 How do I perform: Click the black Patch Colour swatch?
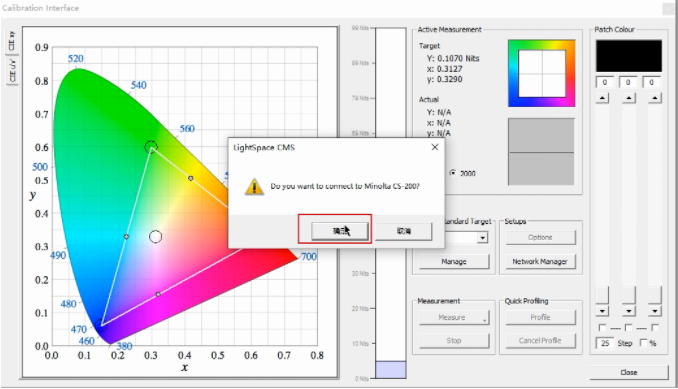629,56
